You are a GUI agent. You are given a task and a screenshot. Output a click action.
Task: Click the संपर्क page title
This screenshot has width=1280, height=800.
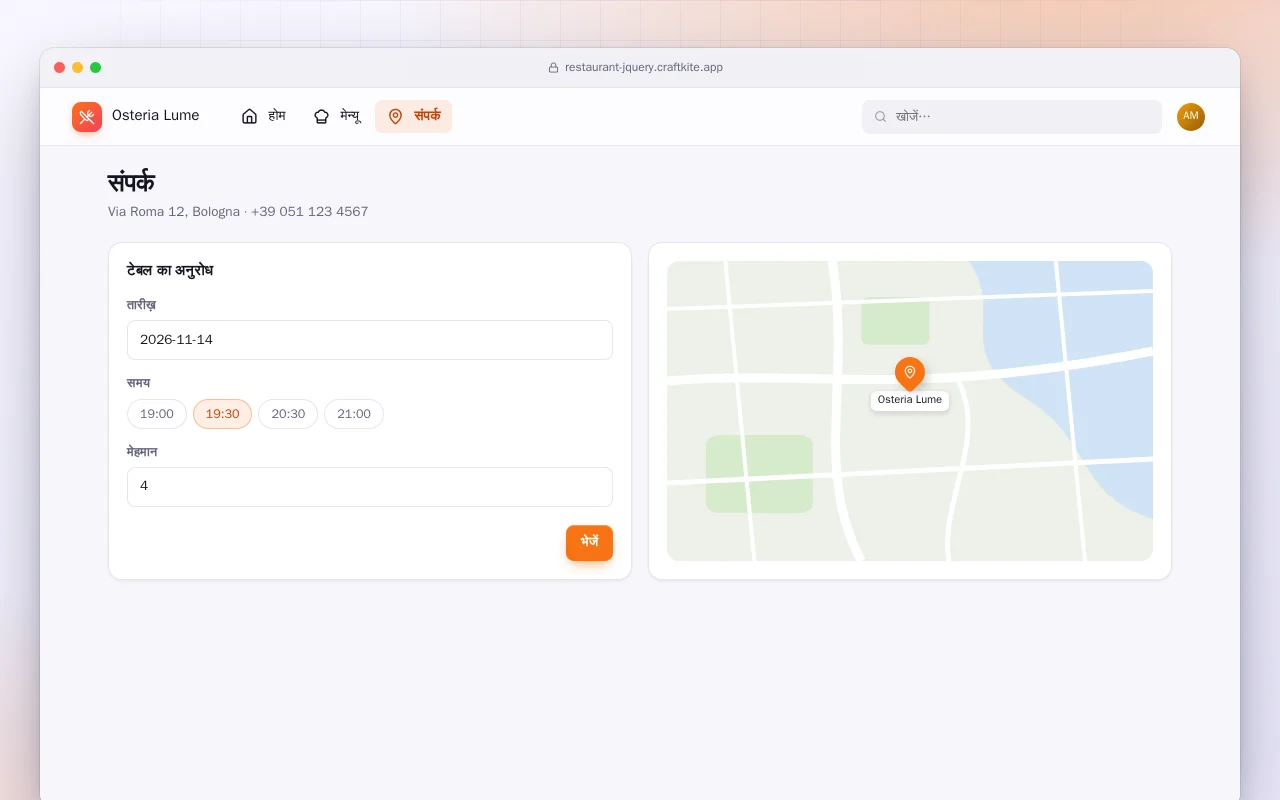(x=131, y=183)
